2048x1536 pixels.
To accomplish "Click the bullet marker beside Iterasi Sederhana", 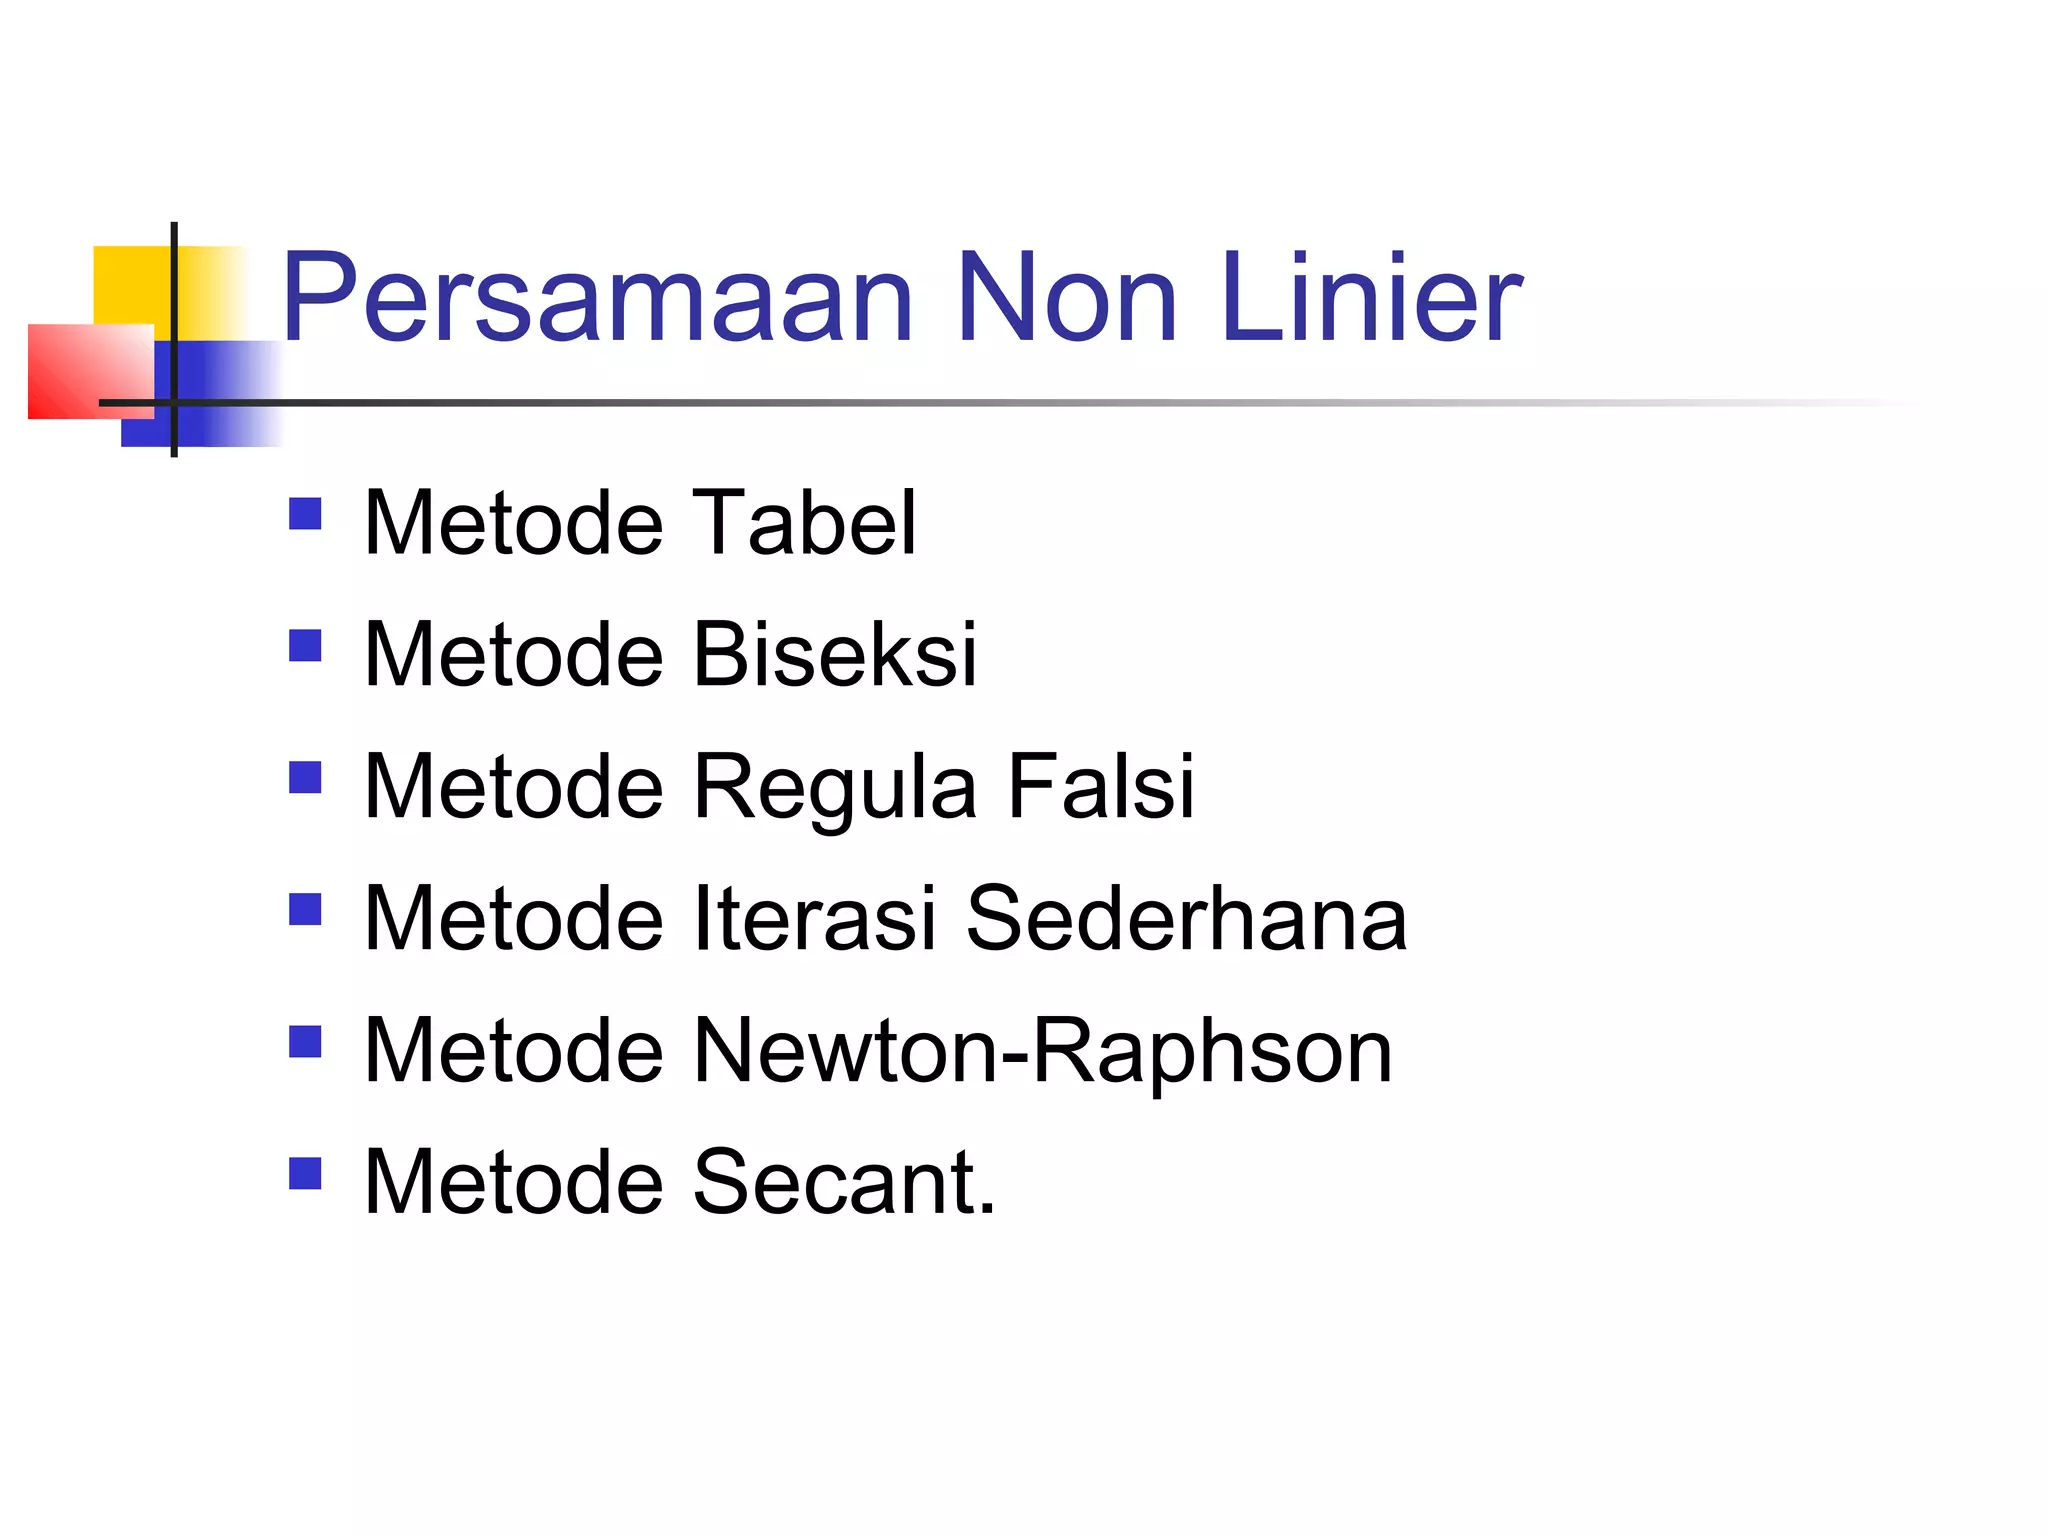I will [305, 909].
